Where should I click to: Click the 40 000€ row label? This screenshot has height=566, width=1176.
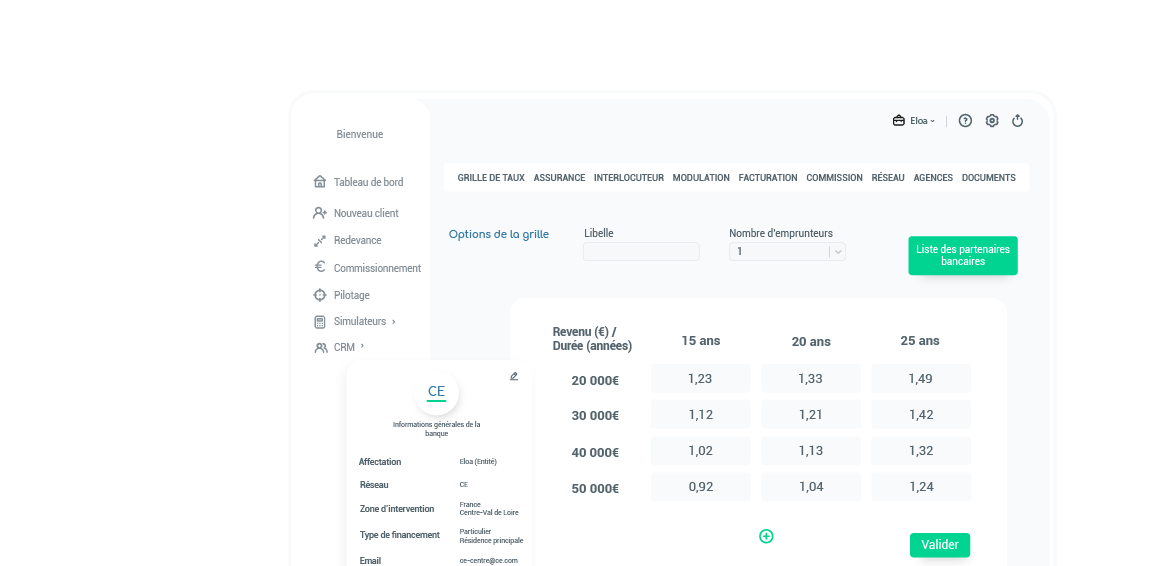[595, 453]
